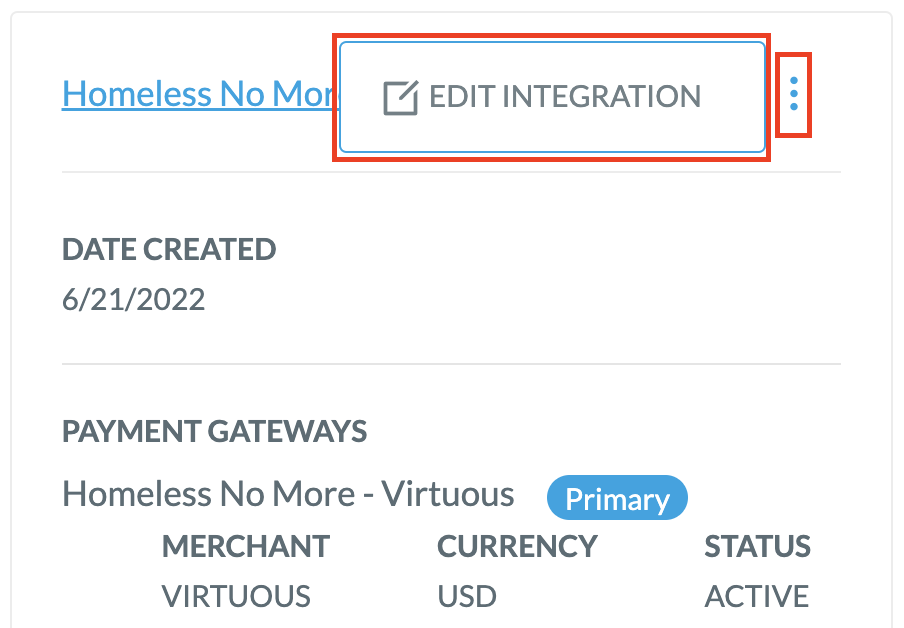Select the ACTIVE status value

756,596
